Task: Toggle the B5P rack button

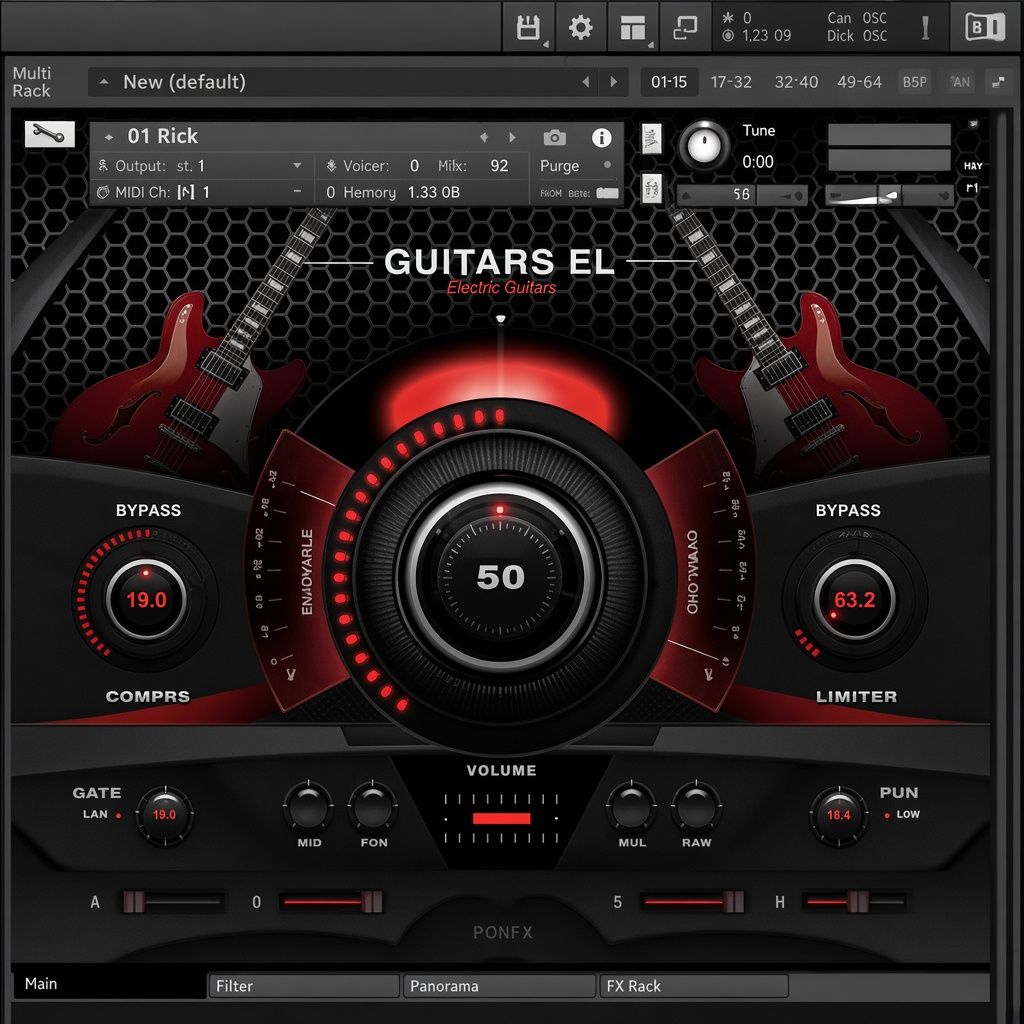Action: point(914,82)
